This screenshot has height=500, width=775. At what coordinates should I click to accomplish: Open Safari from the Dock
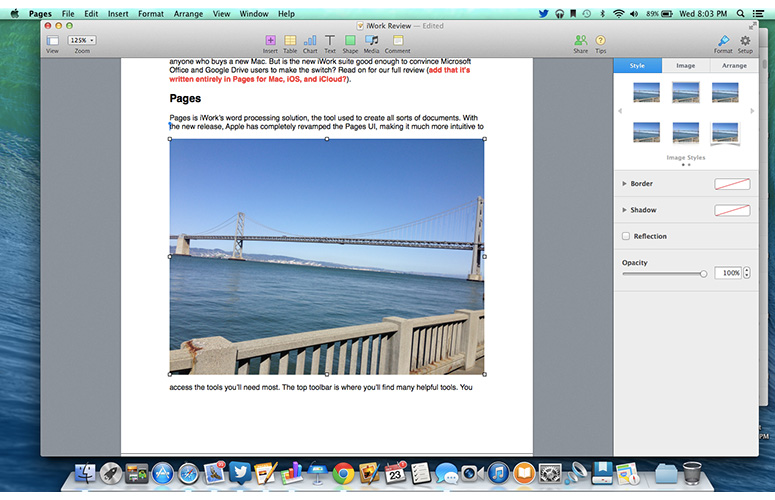click(188, 474)
